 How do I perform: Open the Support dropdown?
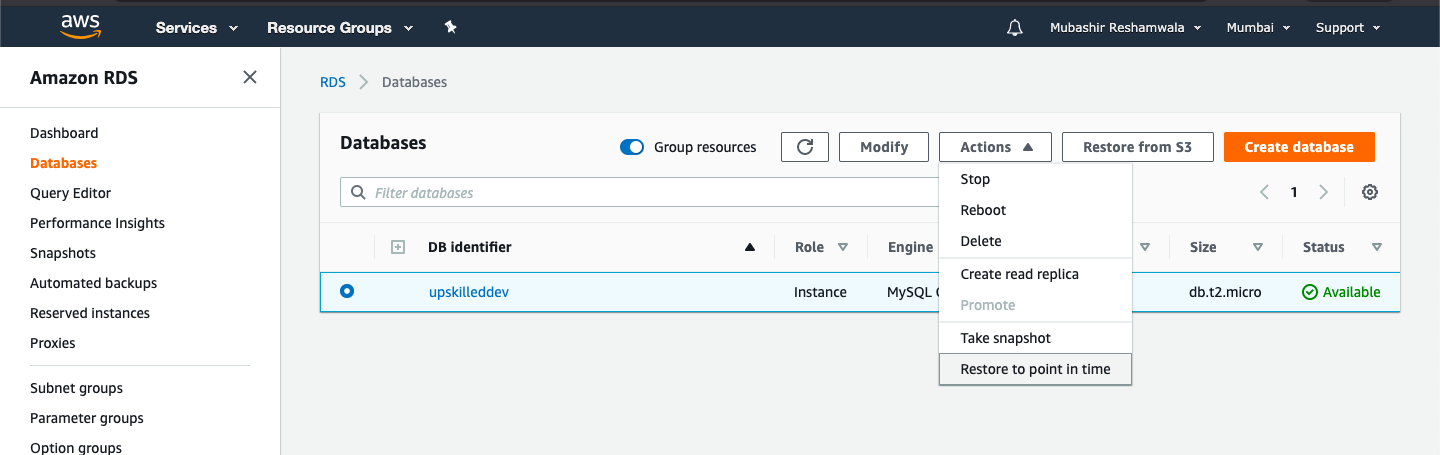click(1348, 28)
